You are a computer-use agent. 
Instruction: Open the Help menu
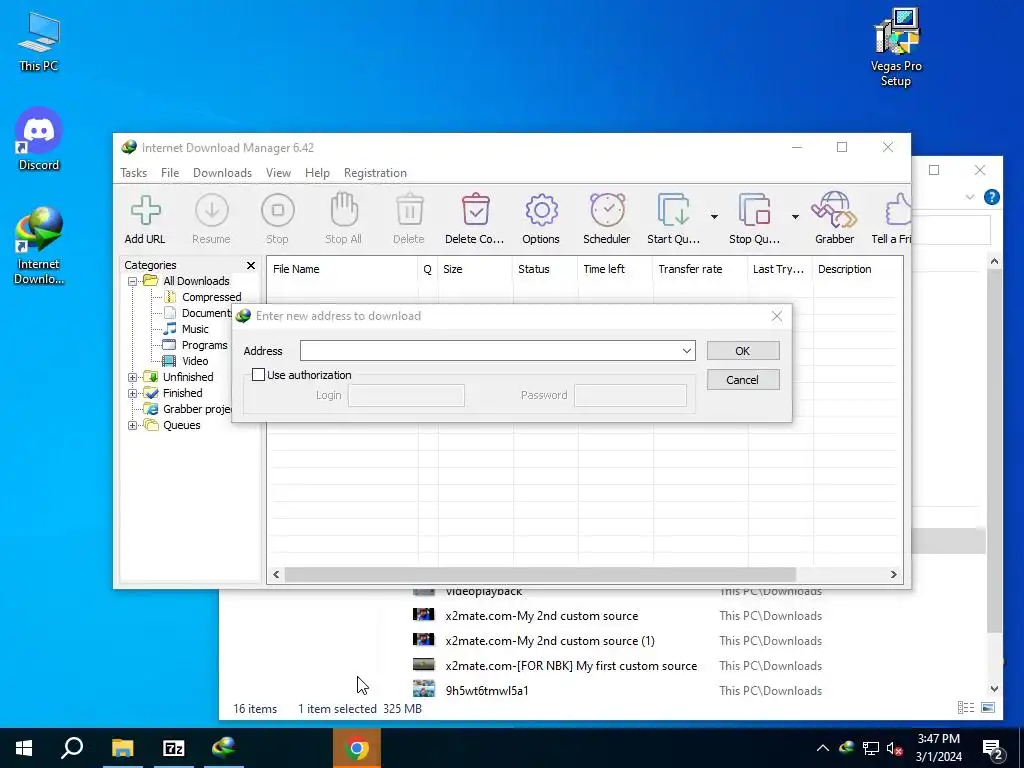(x=317, y=173)
